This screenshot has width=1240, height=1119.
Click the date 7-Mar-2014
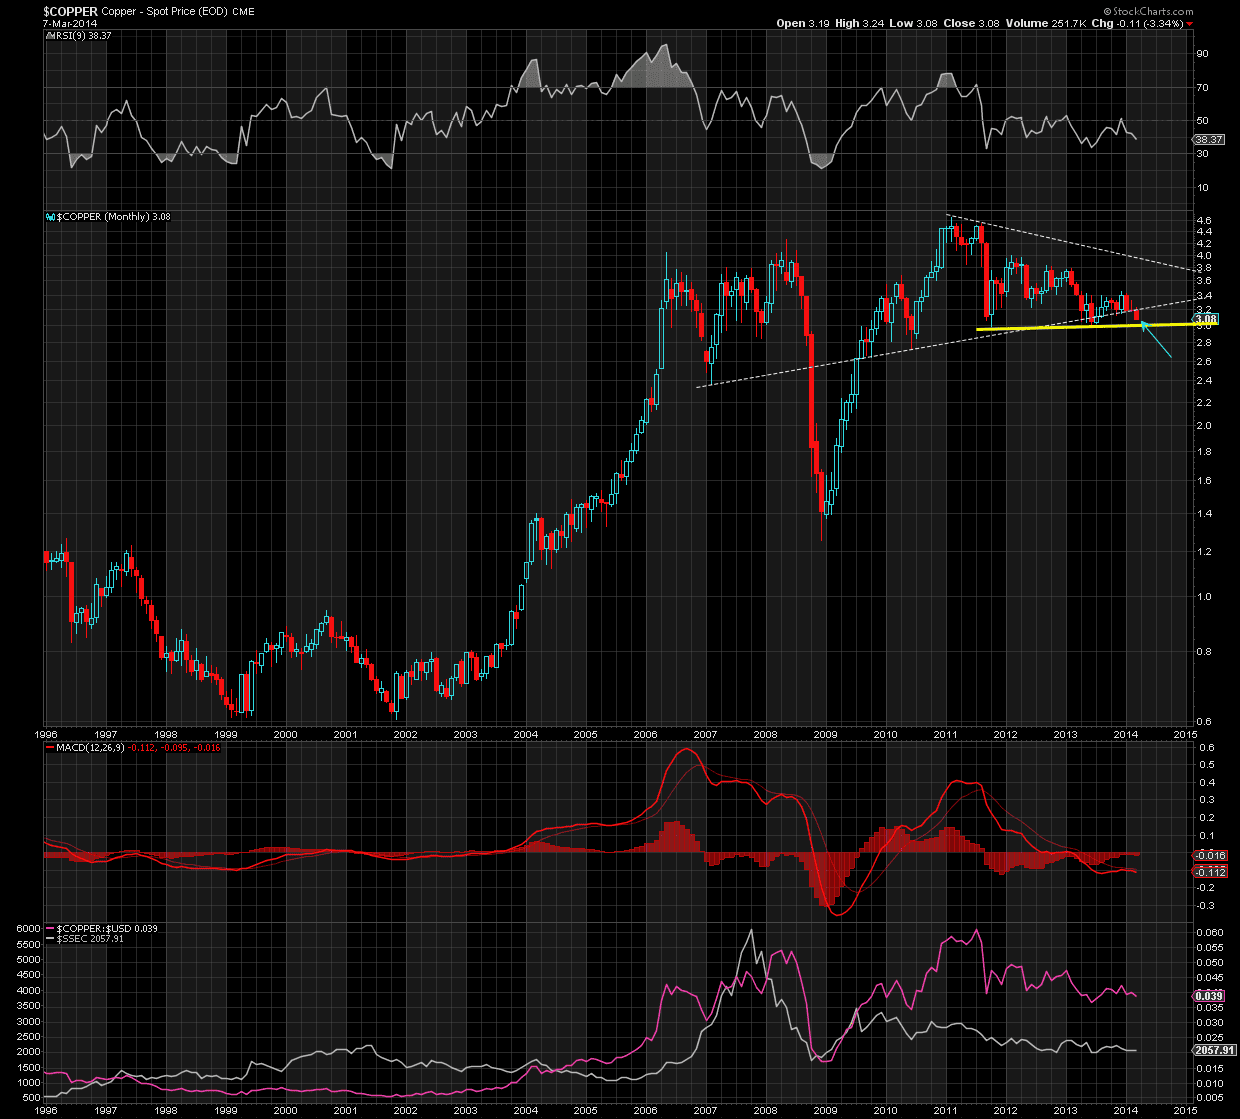pyautogui.click(x=70, y=23)
